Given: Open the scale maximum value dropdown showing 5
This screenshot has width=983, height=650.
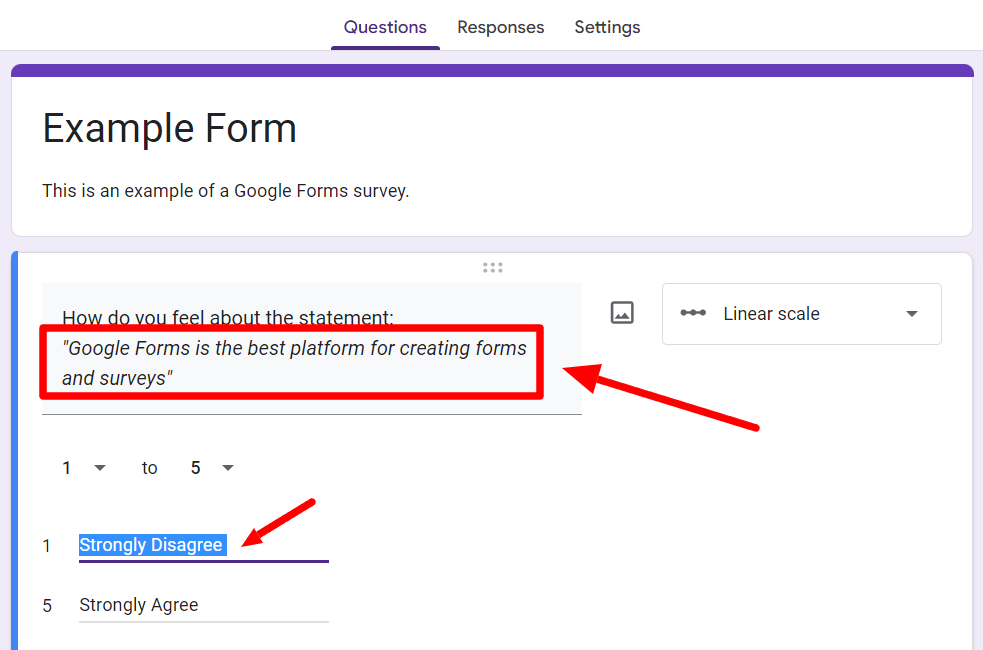Looking at the screenshot, I should tap(212, 468).
